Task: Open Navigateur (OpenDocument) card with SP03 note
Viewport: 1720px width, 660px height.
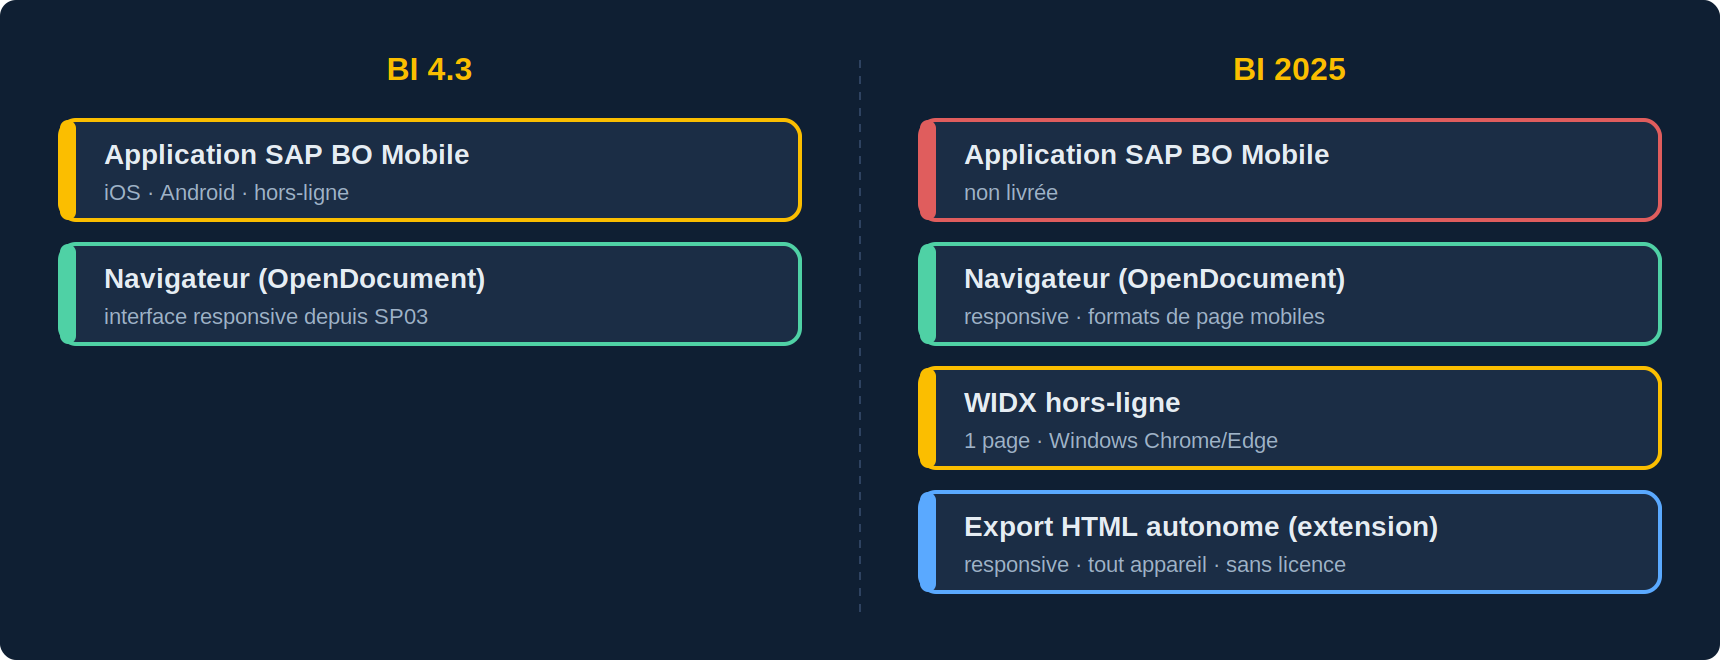Action: [430, 294]
